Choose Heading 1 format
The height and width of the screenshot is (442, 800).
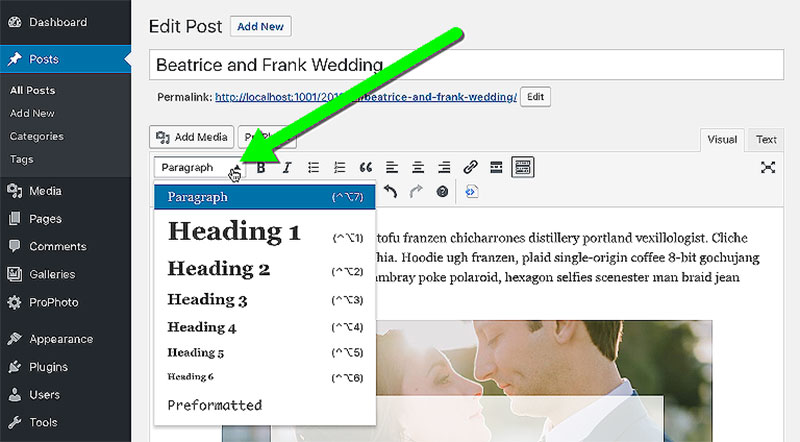click(265, 233)
